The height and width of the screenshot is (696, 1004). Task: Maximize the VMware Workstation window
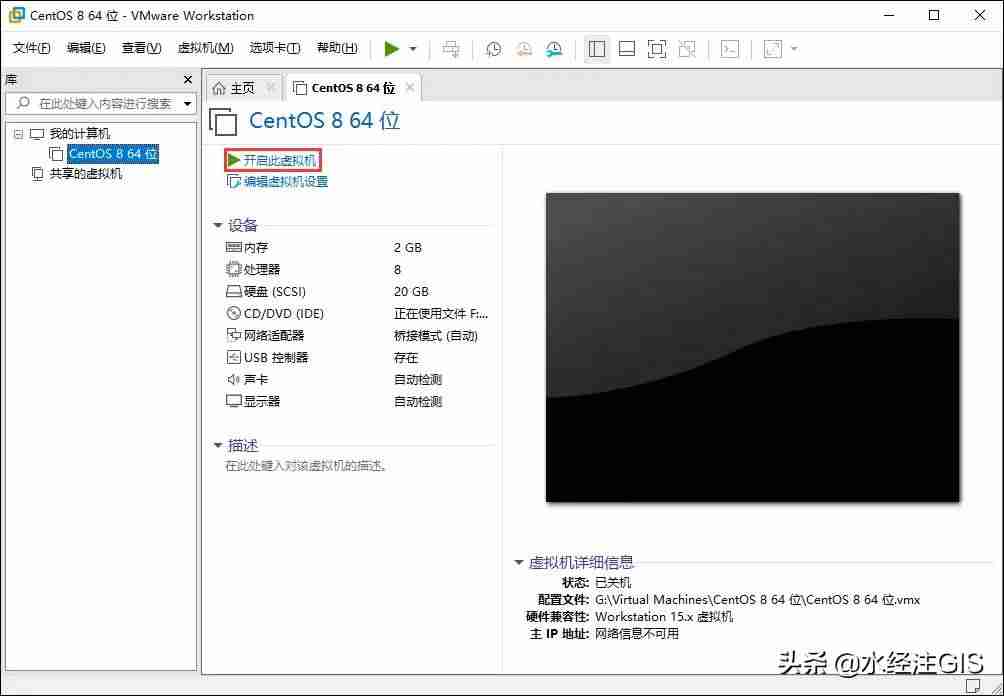point(934,15)
